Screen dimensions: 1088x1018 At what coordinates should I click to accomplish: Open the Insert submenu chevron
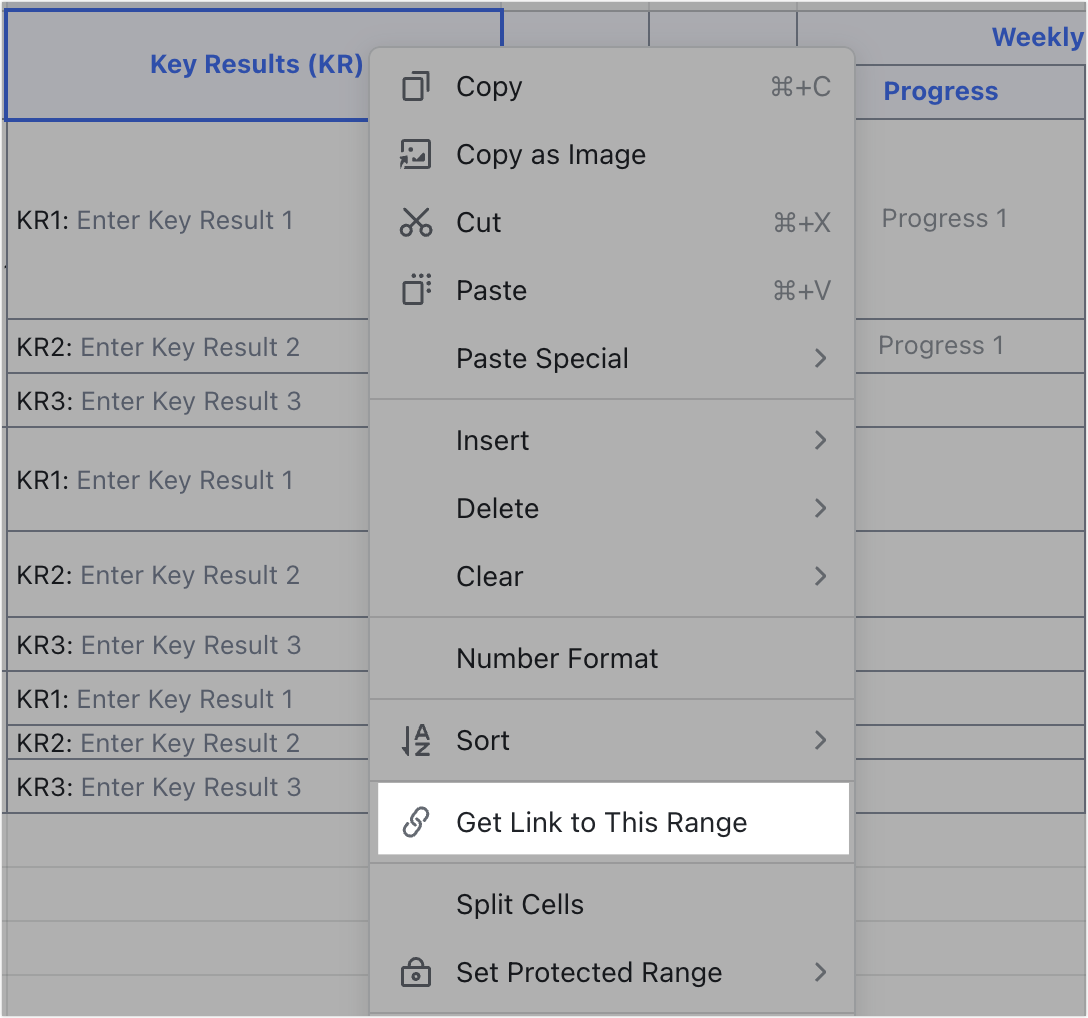click(820, 440)
